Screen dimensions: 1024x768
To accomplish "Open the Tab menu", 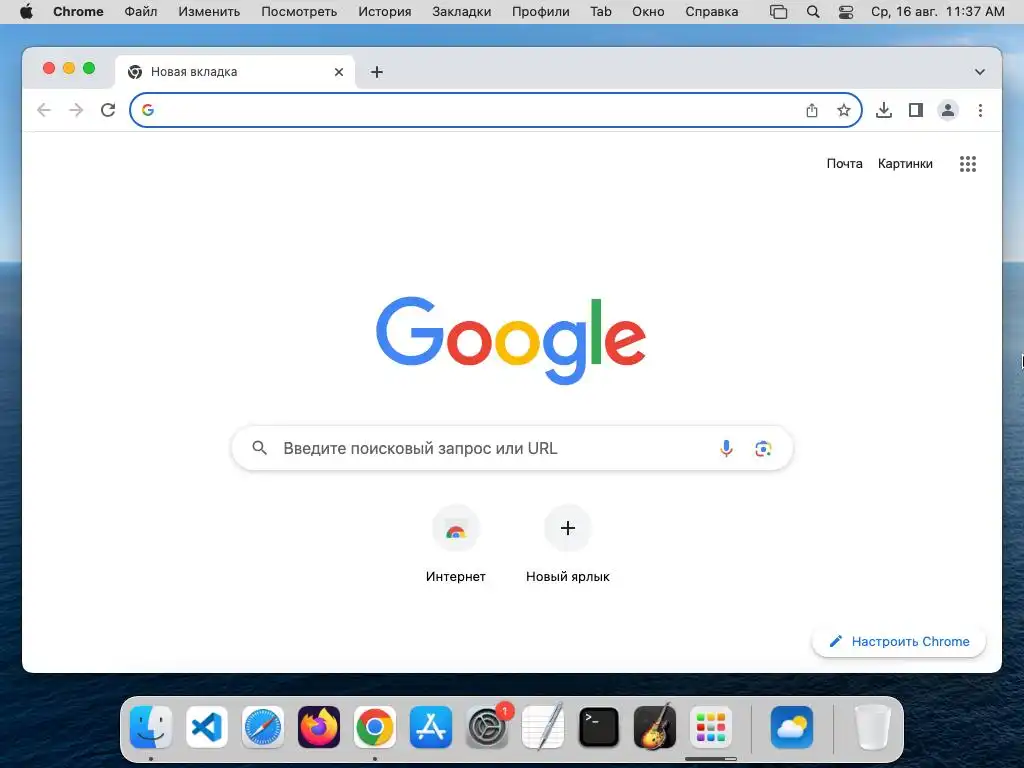I will [x=601, y=12].
